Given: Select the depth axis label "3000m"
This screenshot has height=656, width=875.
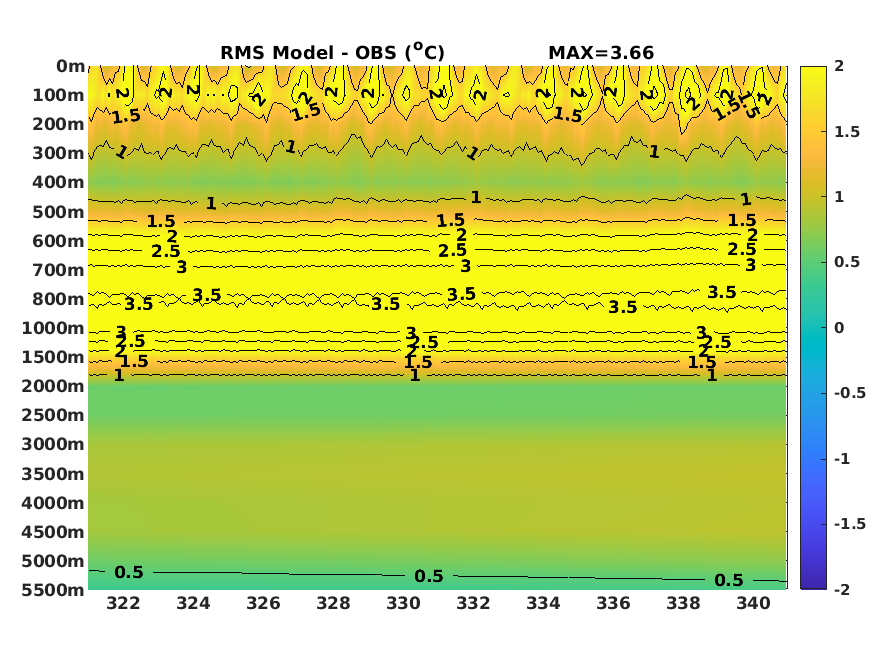Looking at the screenshot, I should coord(53,445).
